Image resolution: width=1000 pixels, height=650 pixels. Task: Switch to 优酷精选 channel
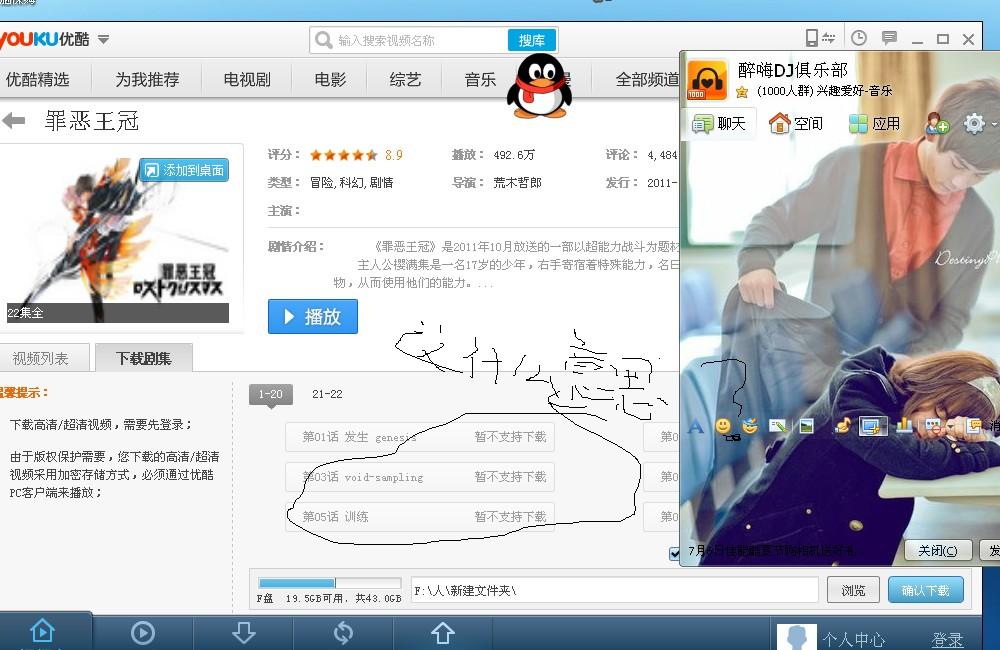pos(38,80)
